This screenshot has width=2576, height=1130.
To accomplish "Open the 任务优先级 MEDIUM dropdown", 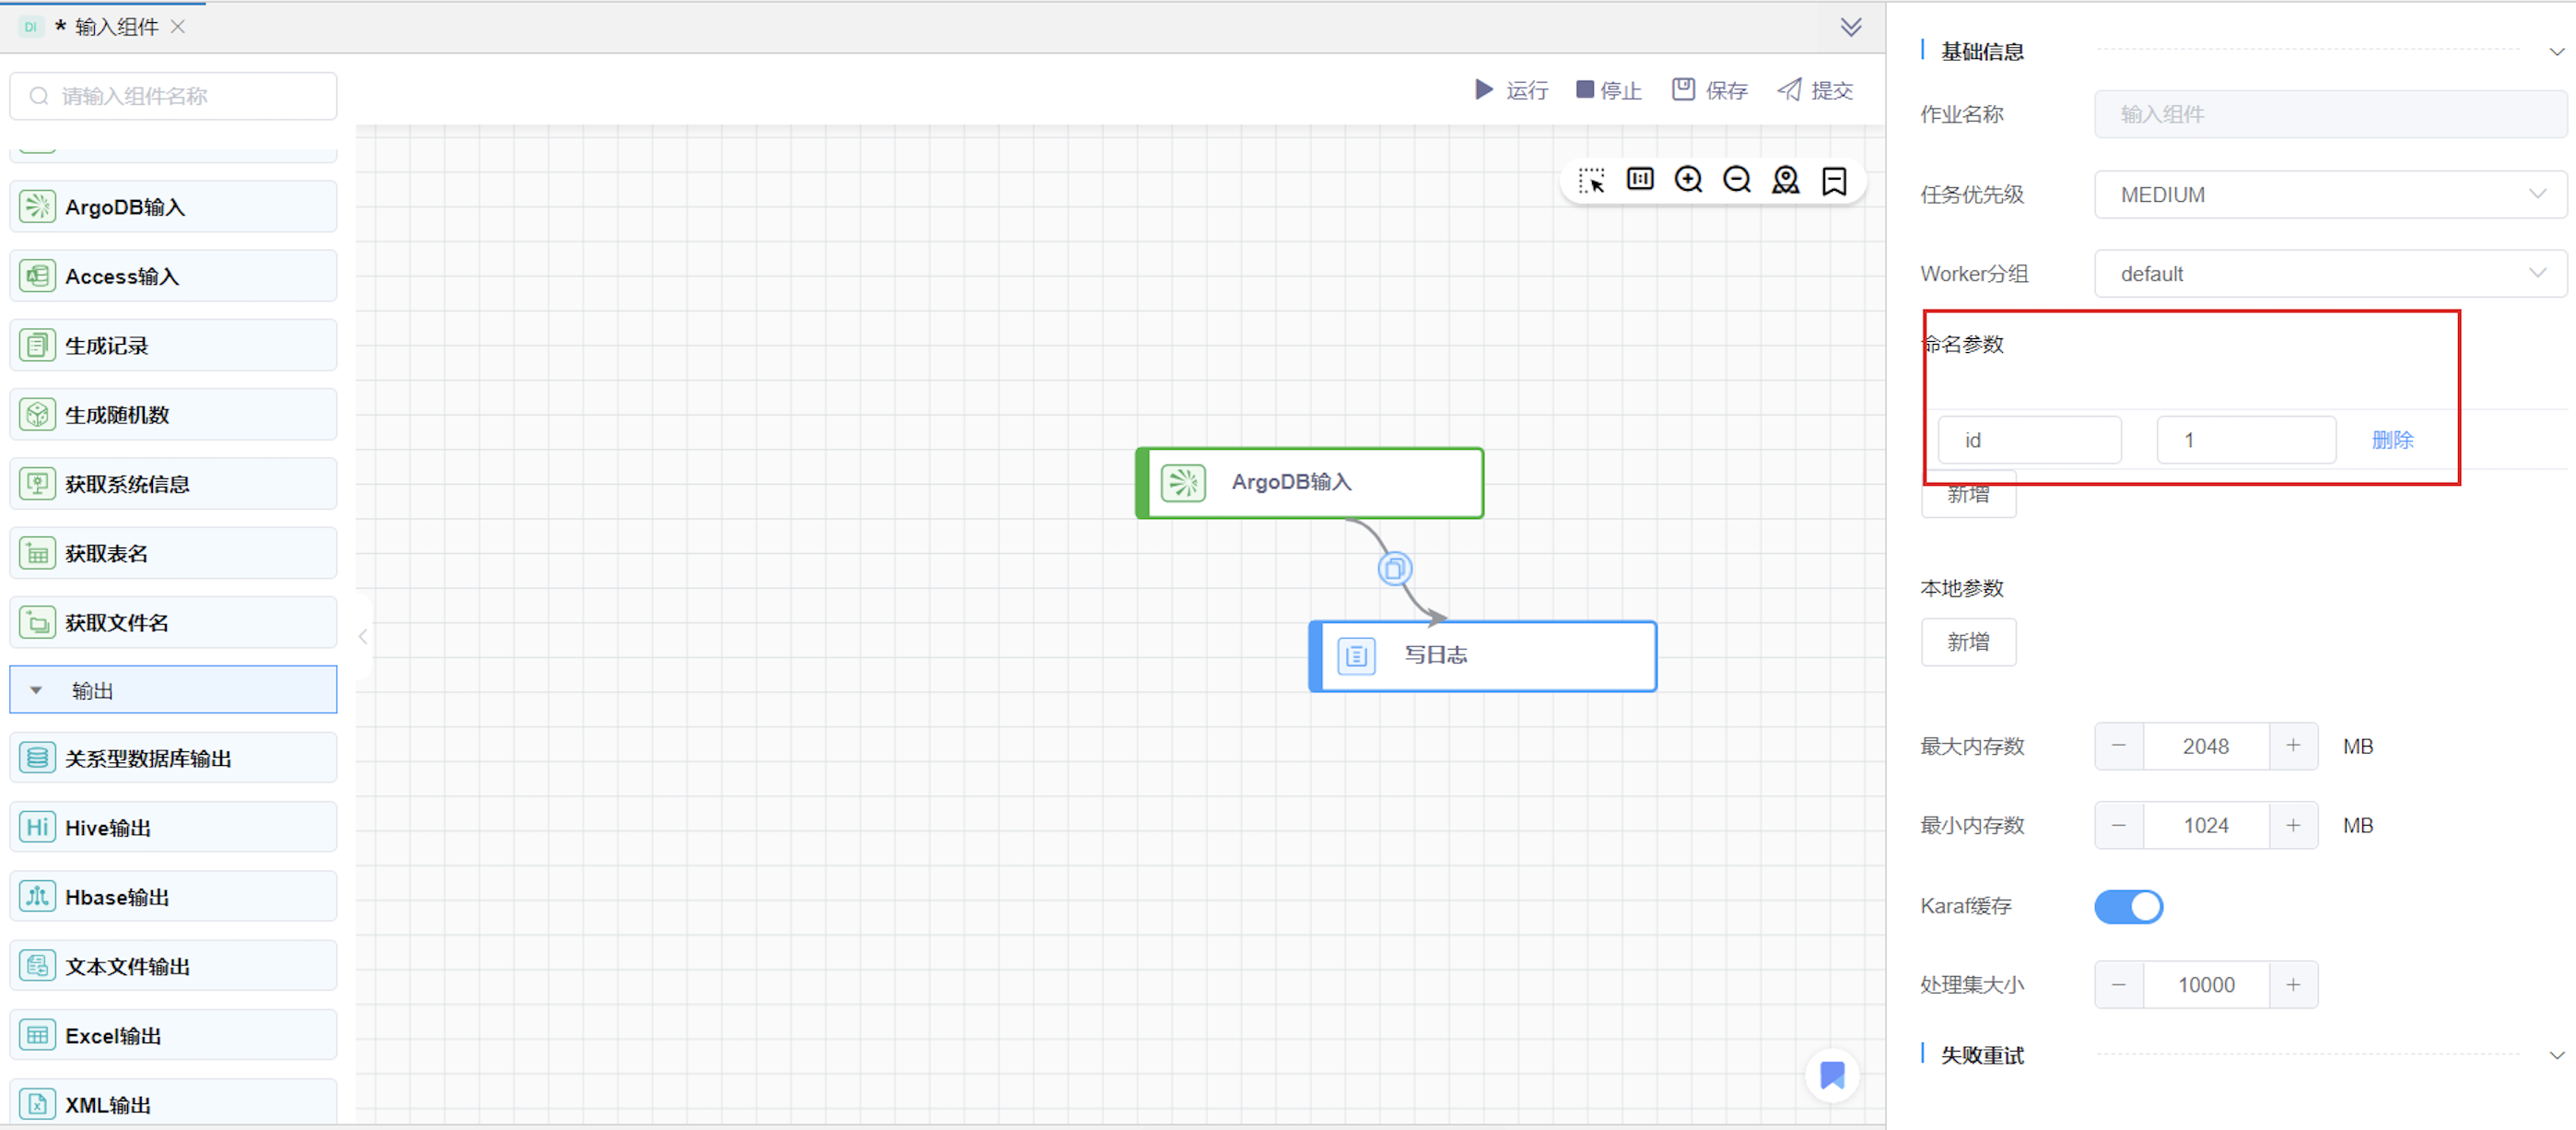I will coord(2329,195).
